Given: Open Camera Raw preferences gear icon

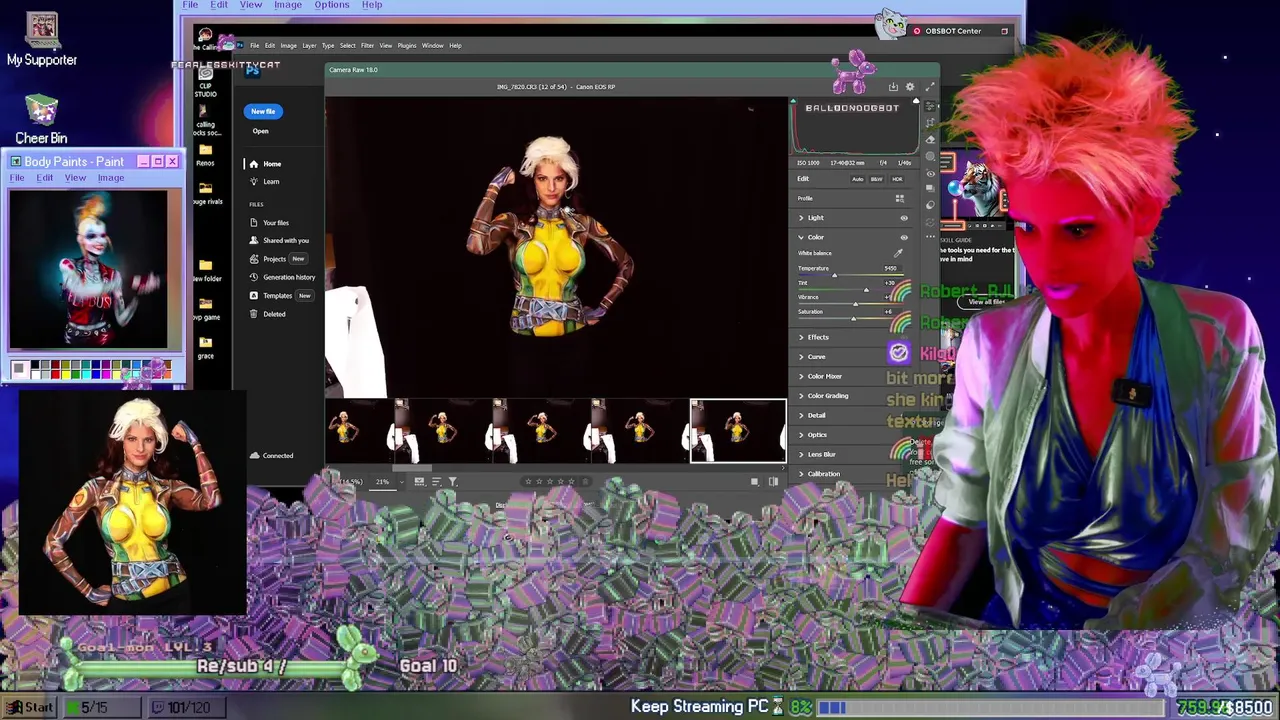Looking at the screenshot, I should pyautogui.click(x=910, y=87).
